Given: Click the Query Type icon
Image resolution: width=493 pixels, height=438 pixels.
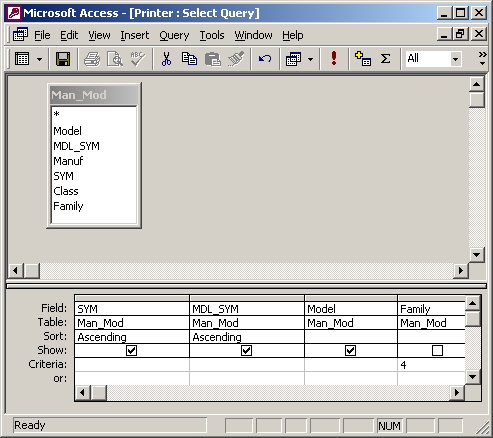Looking at the screenshot, I should (x=293, y=59).
